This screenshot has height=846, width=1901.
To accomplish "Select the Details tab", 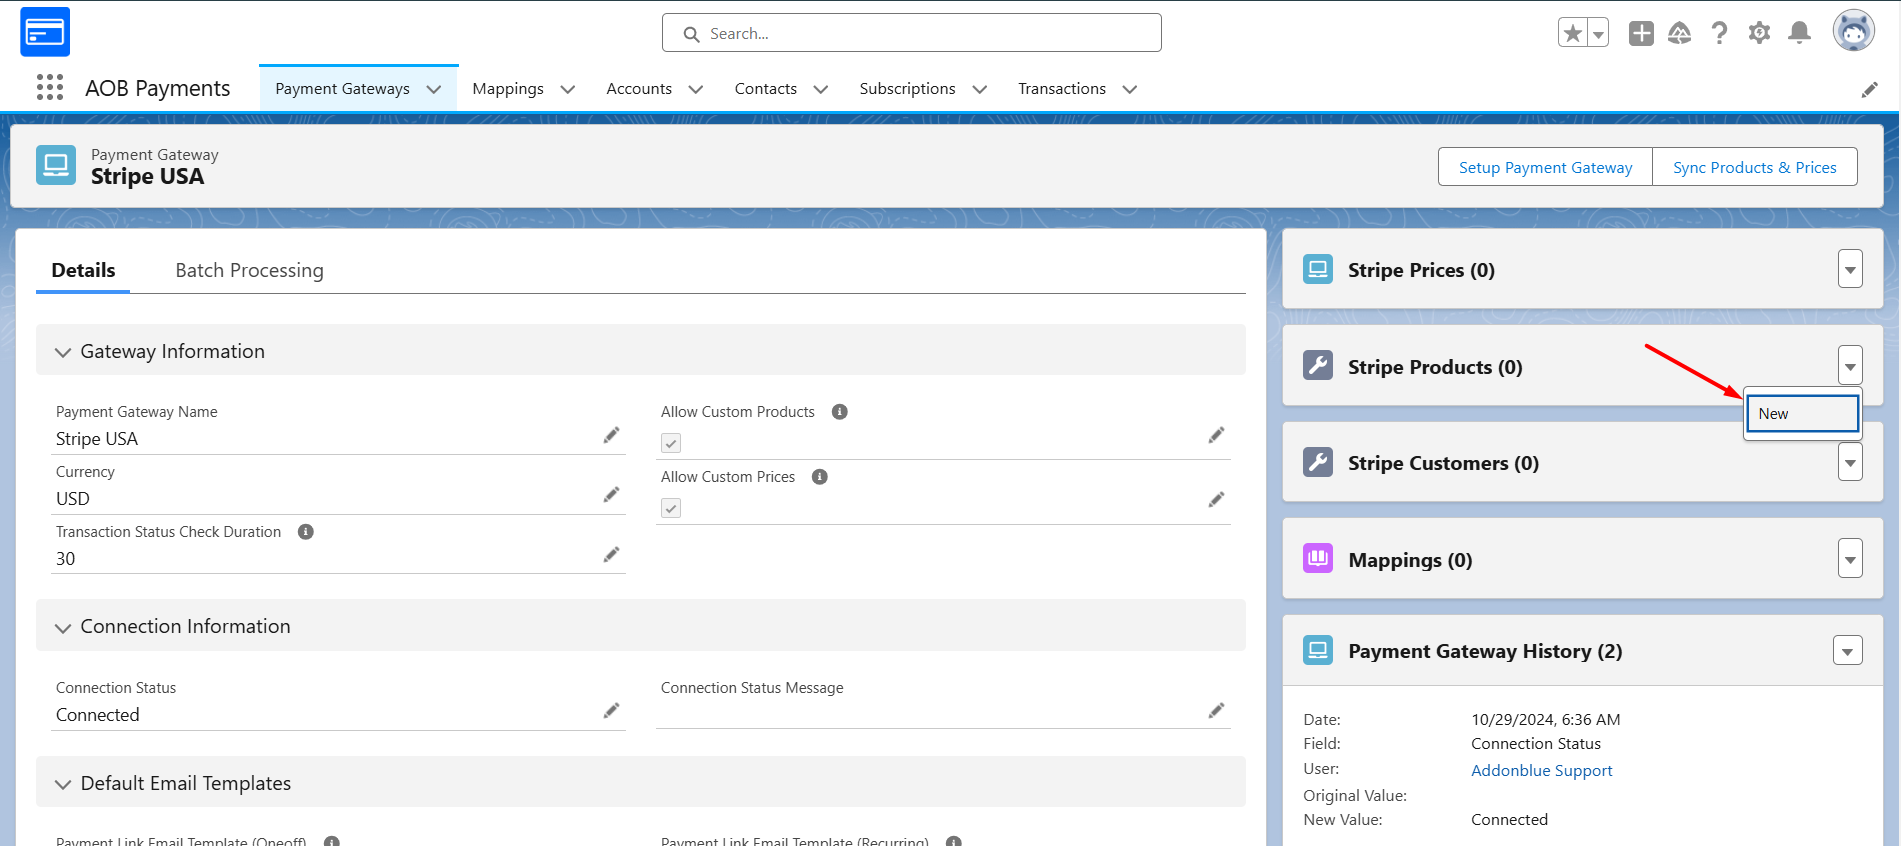I will coord(83,271).
